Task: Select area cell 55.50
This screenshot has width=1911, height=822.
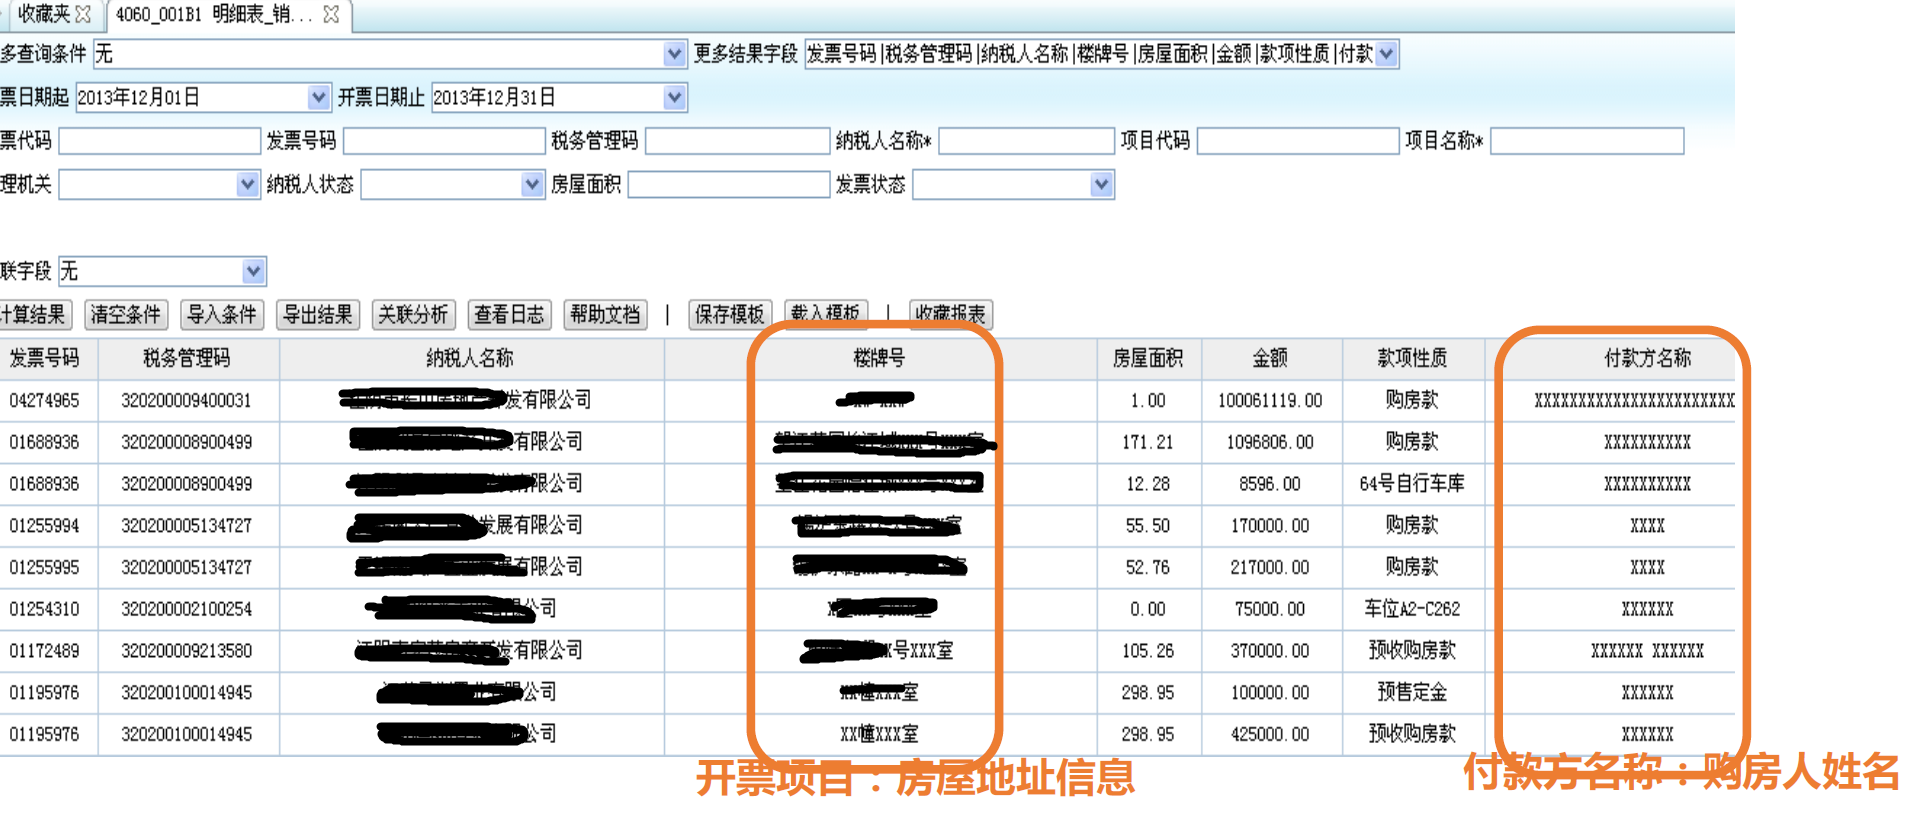Action: tap(1148, 526)
